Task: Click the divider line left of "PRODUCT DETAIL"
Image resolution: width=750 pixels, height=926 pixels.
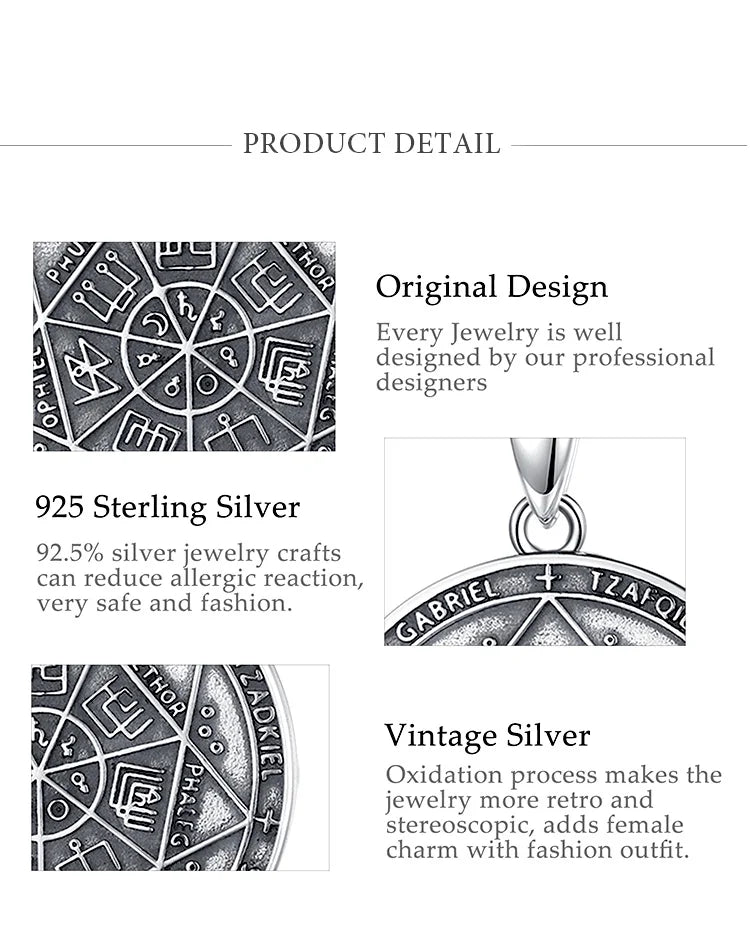Action: pyautogui.click(x=115, y=145)
